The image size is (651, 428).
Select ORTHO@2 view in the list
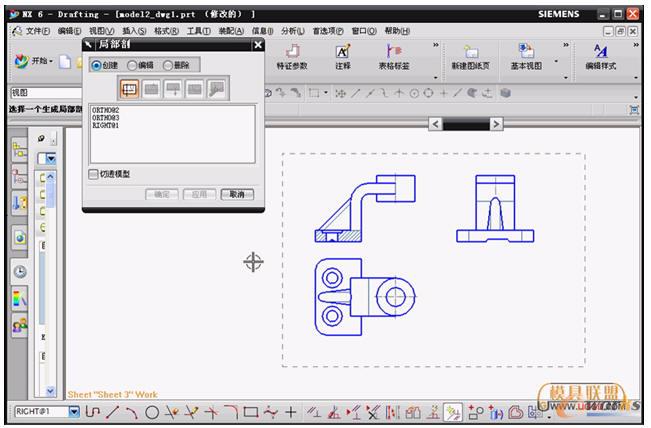pos(105,110)
